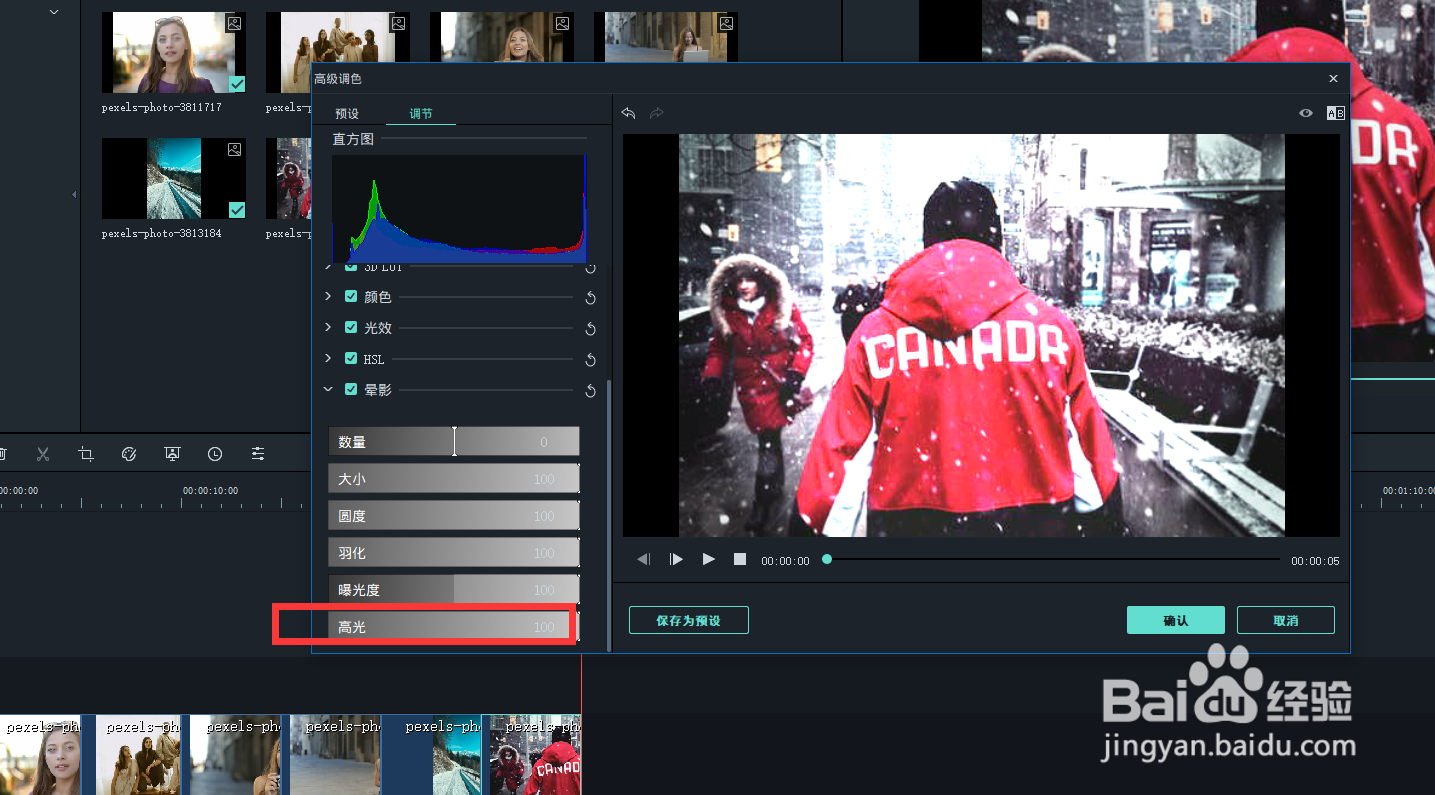Click the 羽化 slider

[454, 552]
